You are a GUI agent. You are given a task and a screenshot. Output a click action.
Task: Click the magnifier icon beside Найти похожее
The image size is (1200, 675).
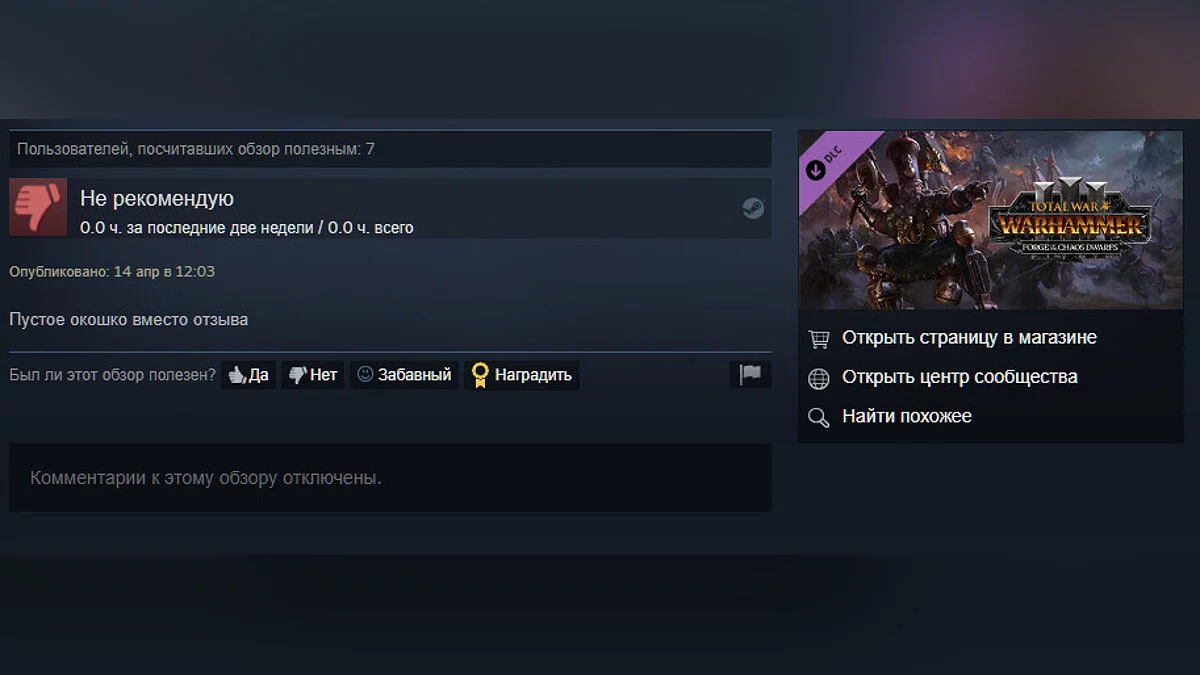coord(818,418)
